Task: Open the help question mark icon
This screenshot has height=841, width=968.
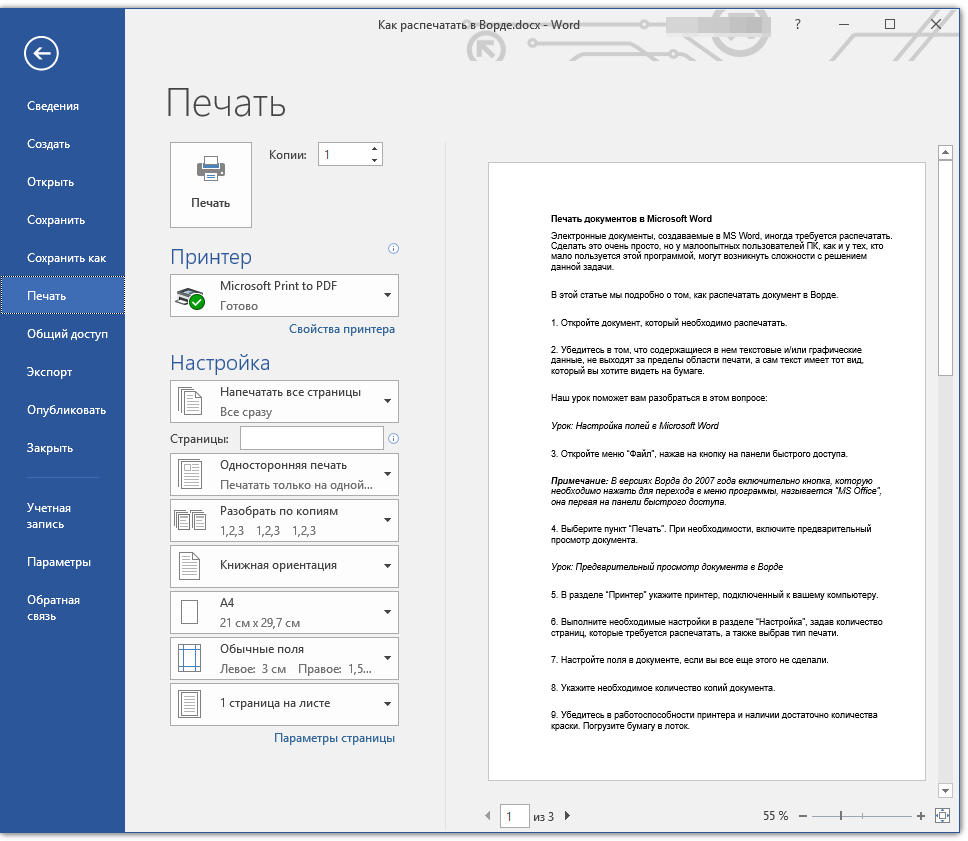Action: [x=798, y=25]
